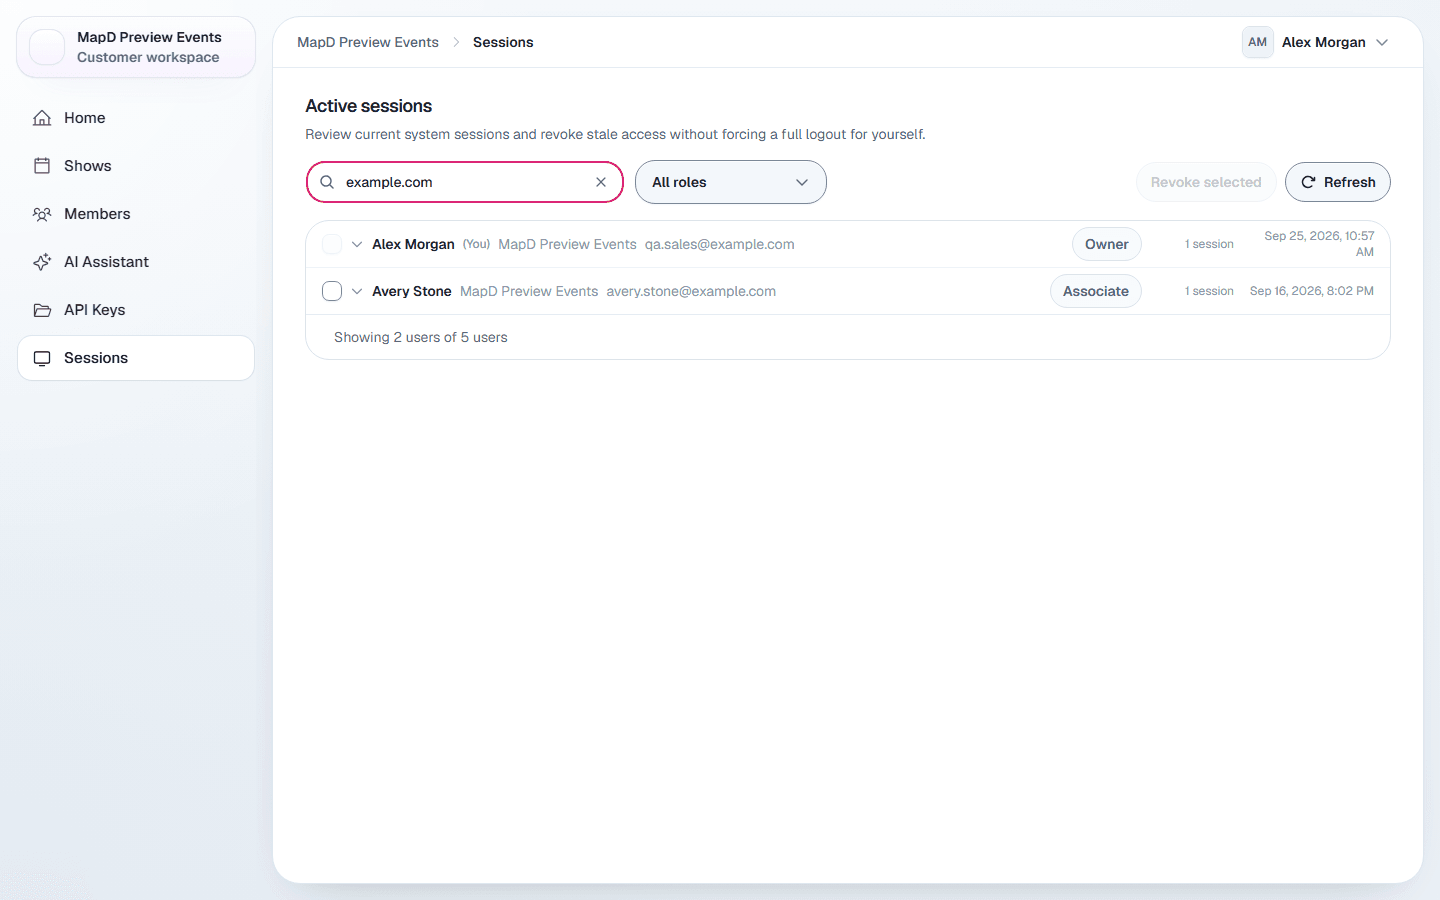Click the Refresh button

(x=1338, y=182)
